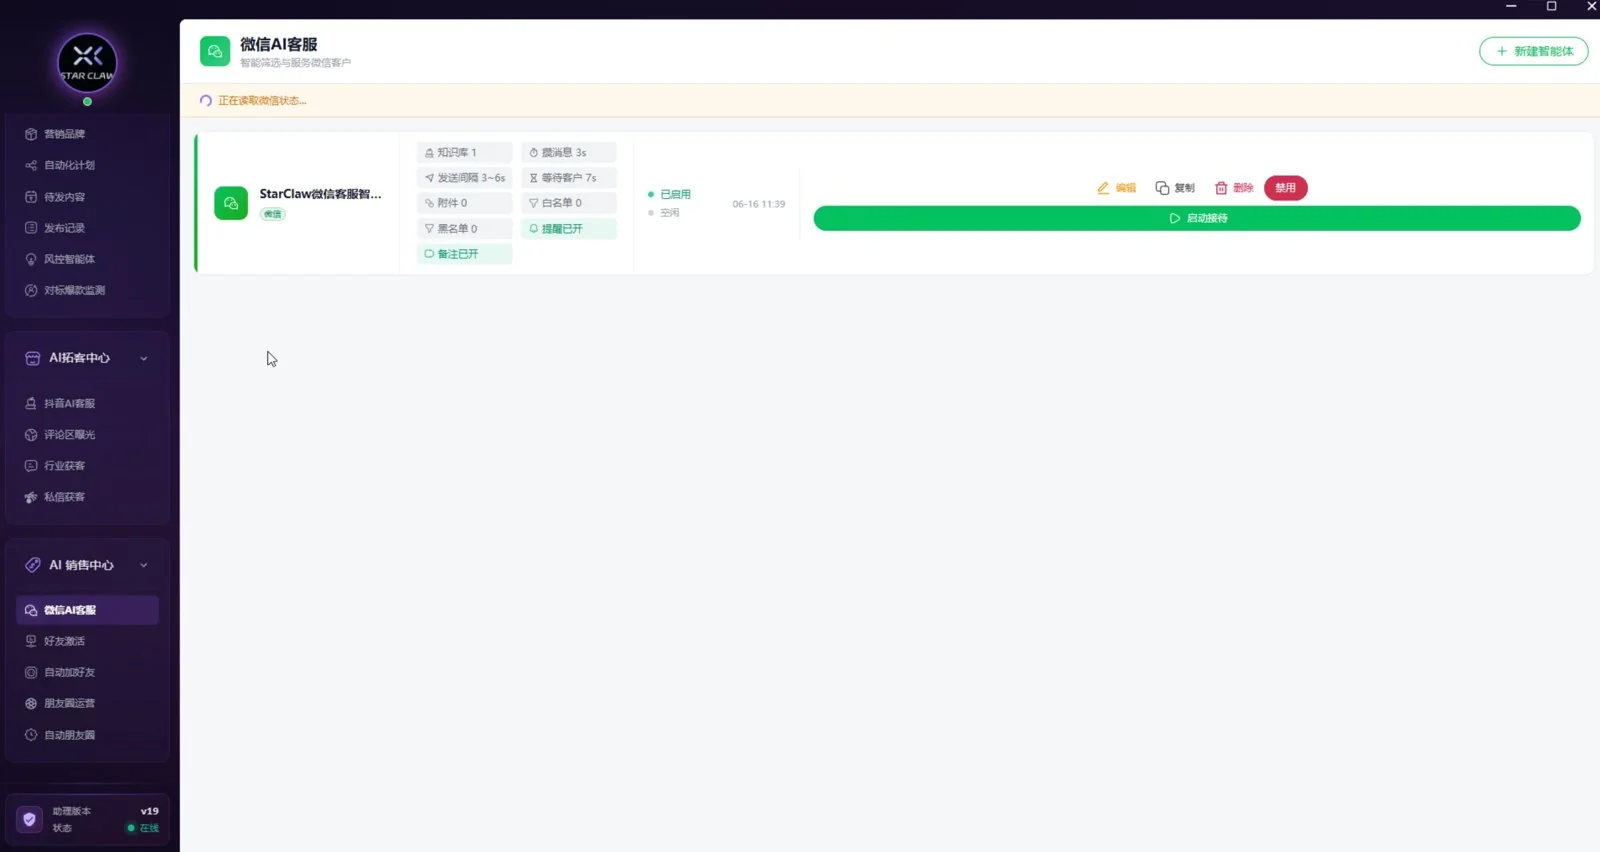
Task: Click the 黑名单 0 chip
Action: coord(464,229)
